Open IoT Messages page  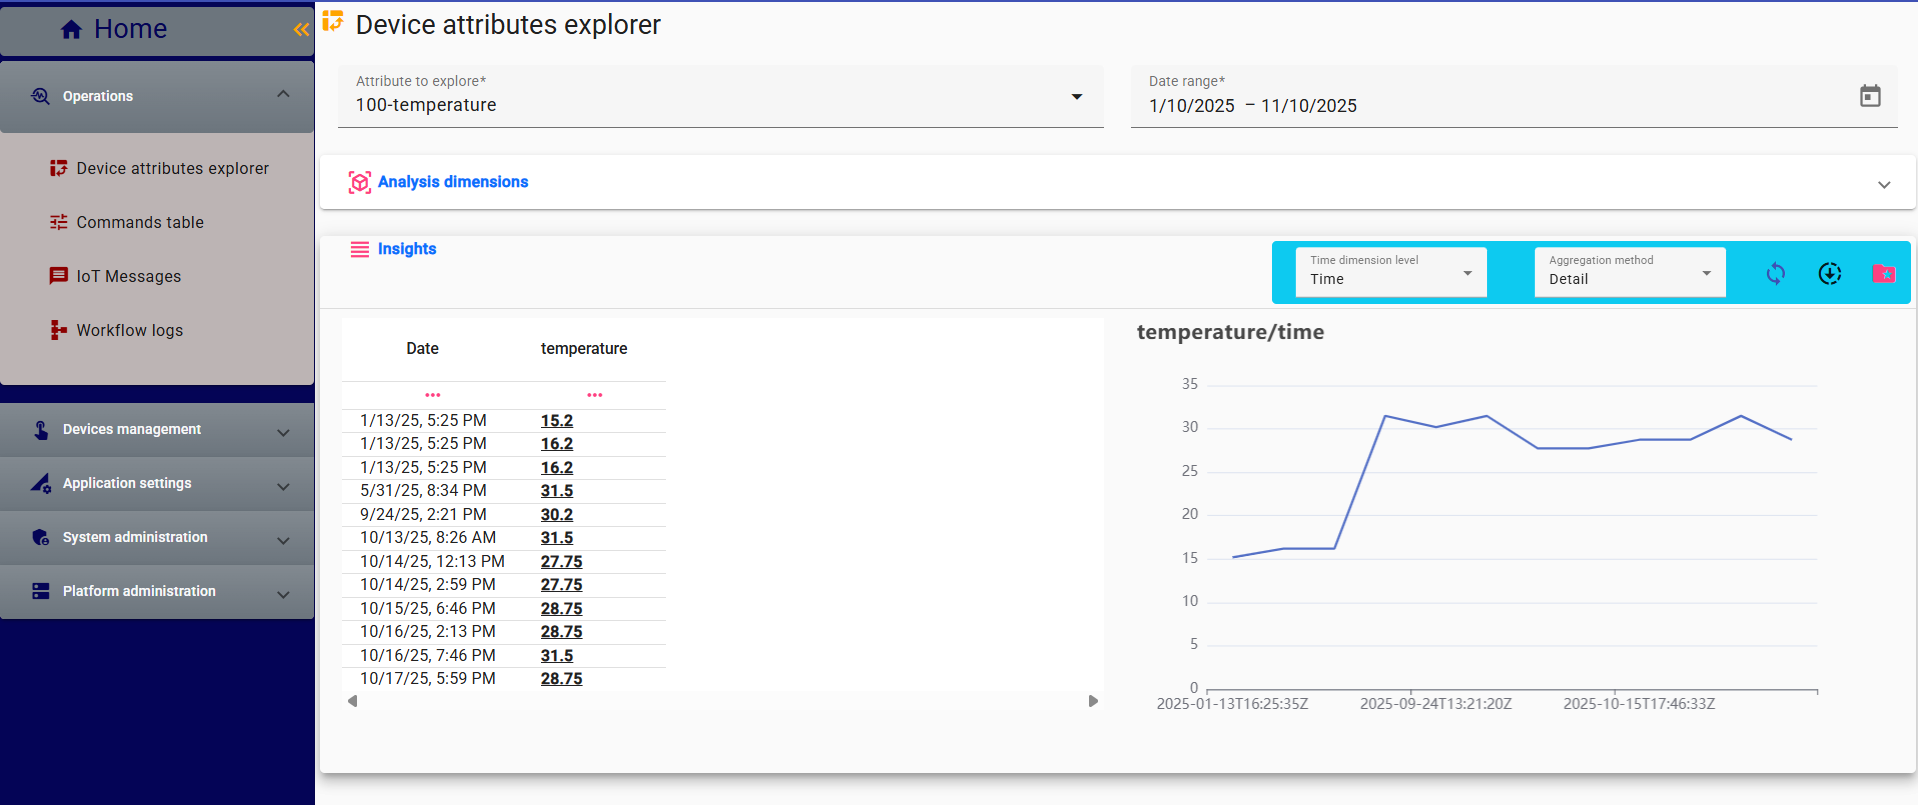point(128,276)
